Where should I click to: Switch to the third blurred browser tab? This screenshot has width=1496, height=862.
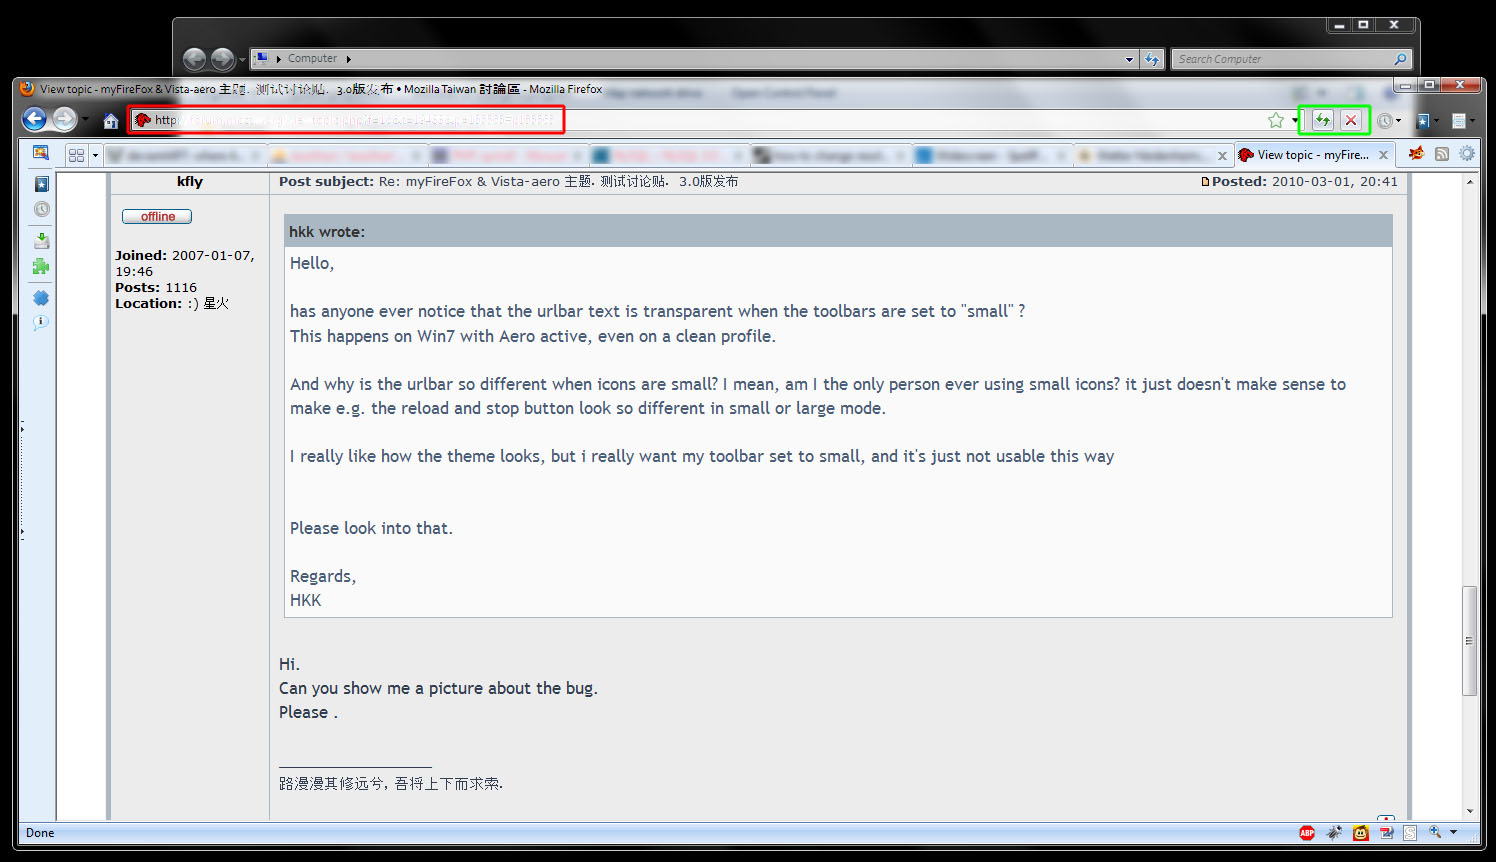pos(508,155)
